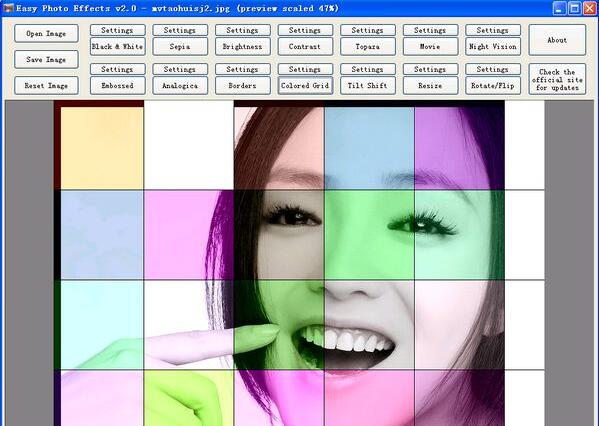Click the Resize button

click(x=431, y=86)
